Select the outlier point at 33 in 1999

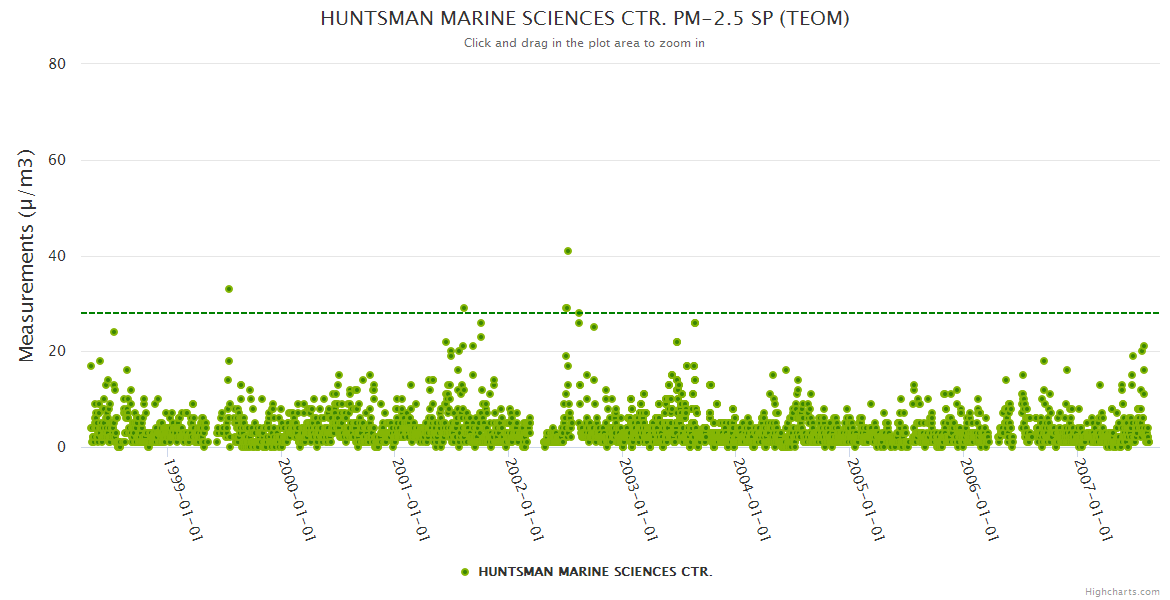click(229, 289)
